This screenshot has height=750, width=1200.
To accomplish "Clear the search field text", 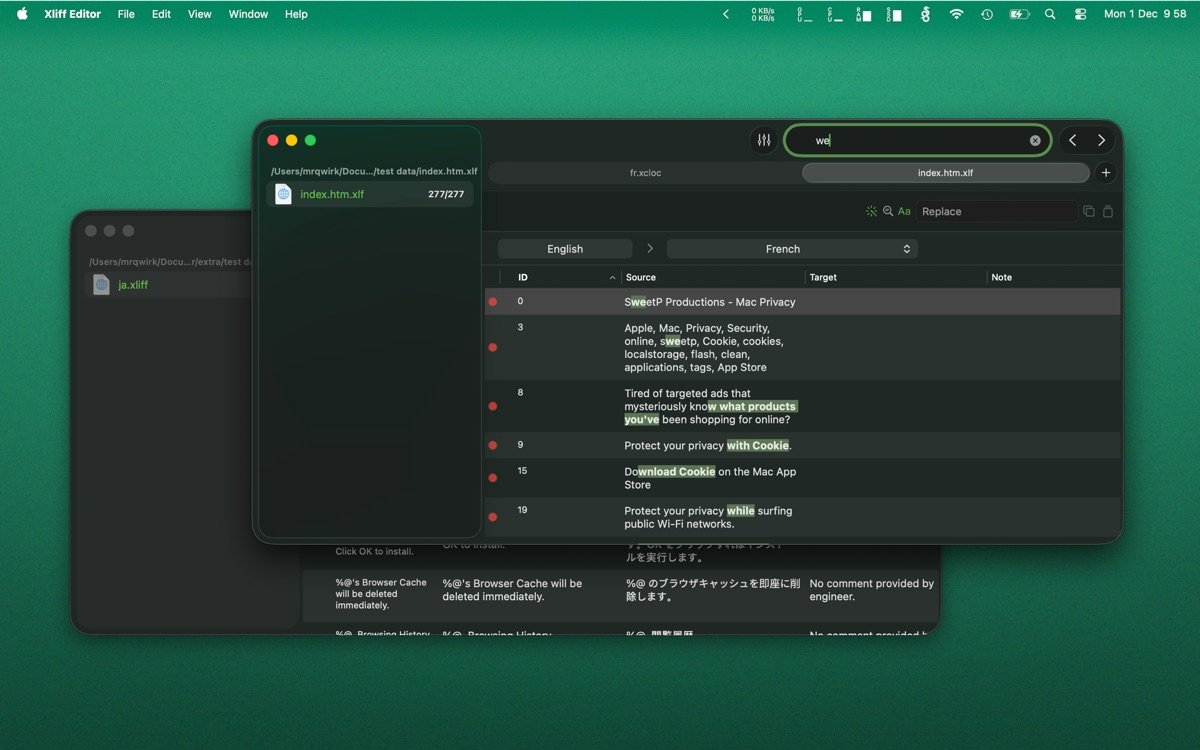I will (x=1035, y=141).
